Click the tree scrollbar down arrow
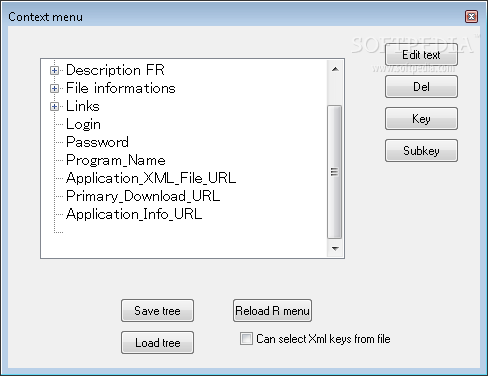The image size is (488, 376). click(x=335, y=248)
